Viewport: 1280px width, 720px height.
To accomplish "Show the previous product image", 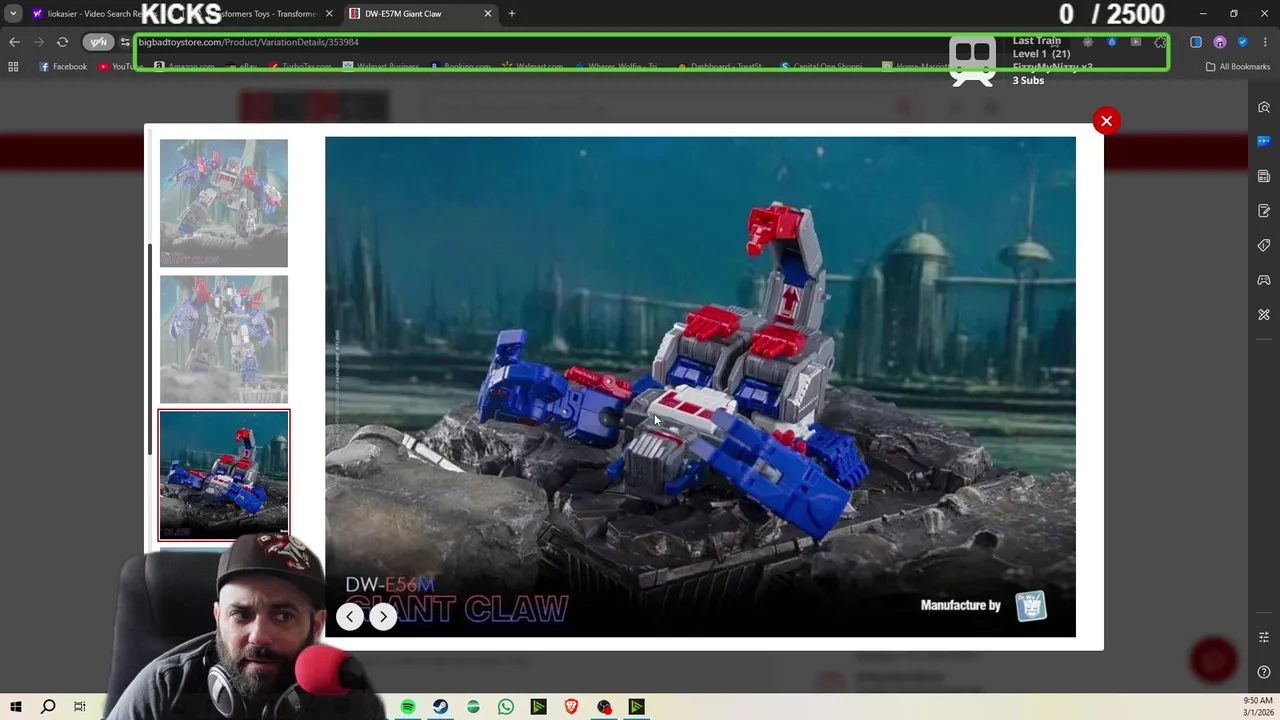I will 350,616.
